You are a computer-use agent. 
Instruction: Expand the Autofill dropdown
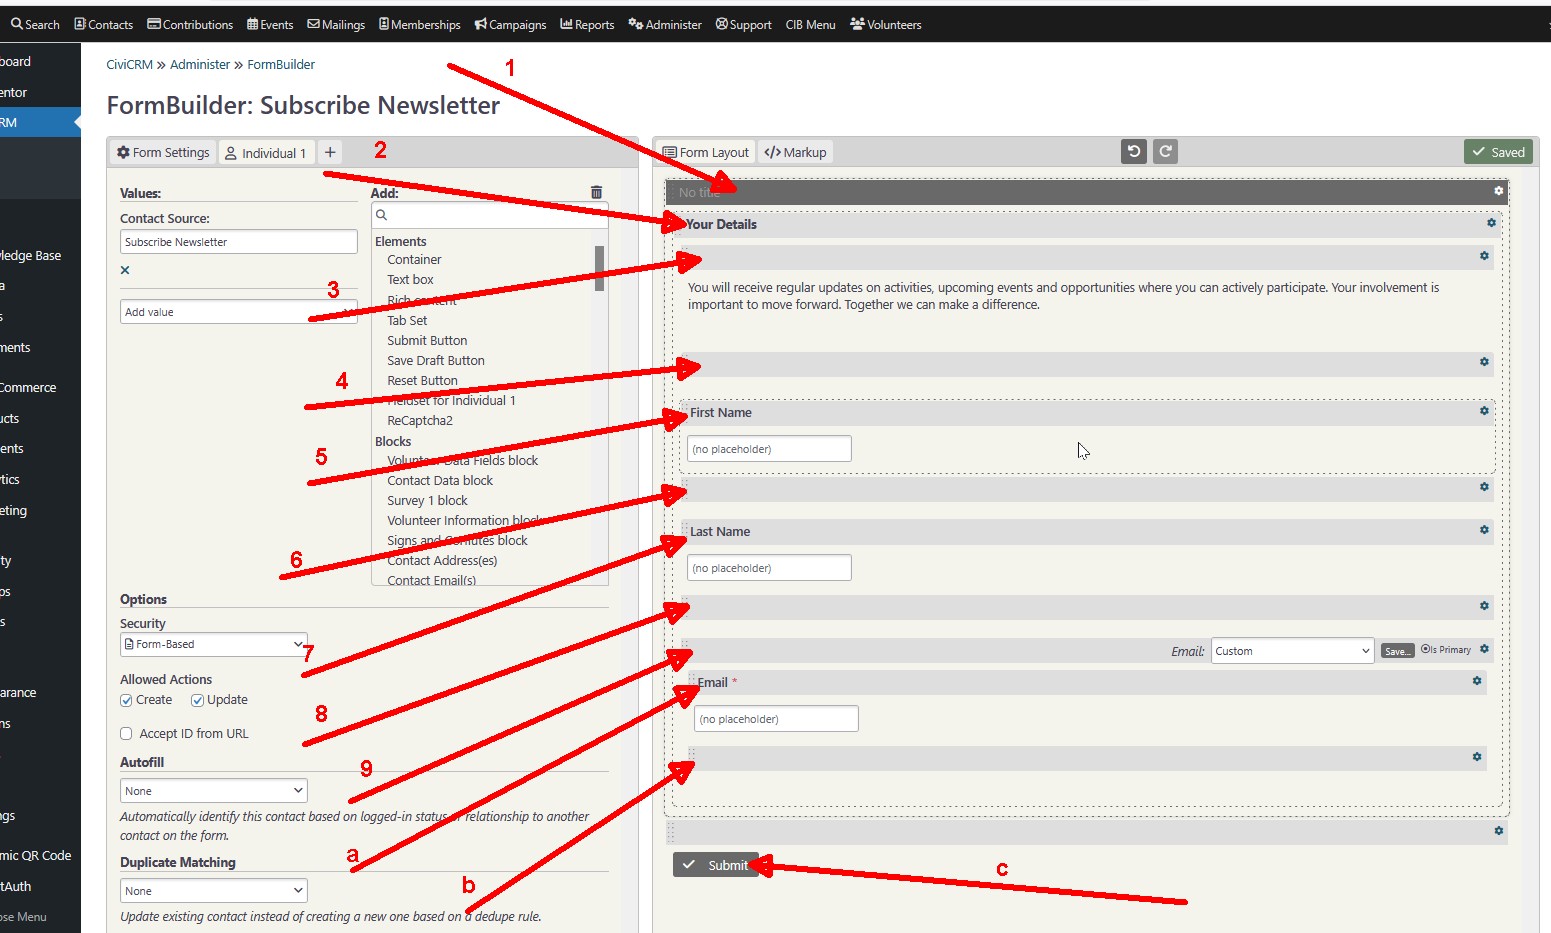tap(213, 791)
